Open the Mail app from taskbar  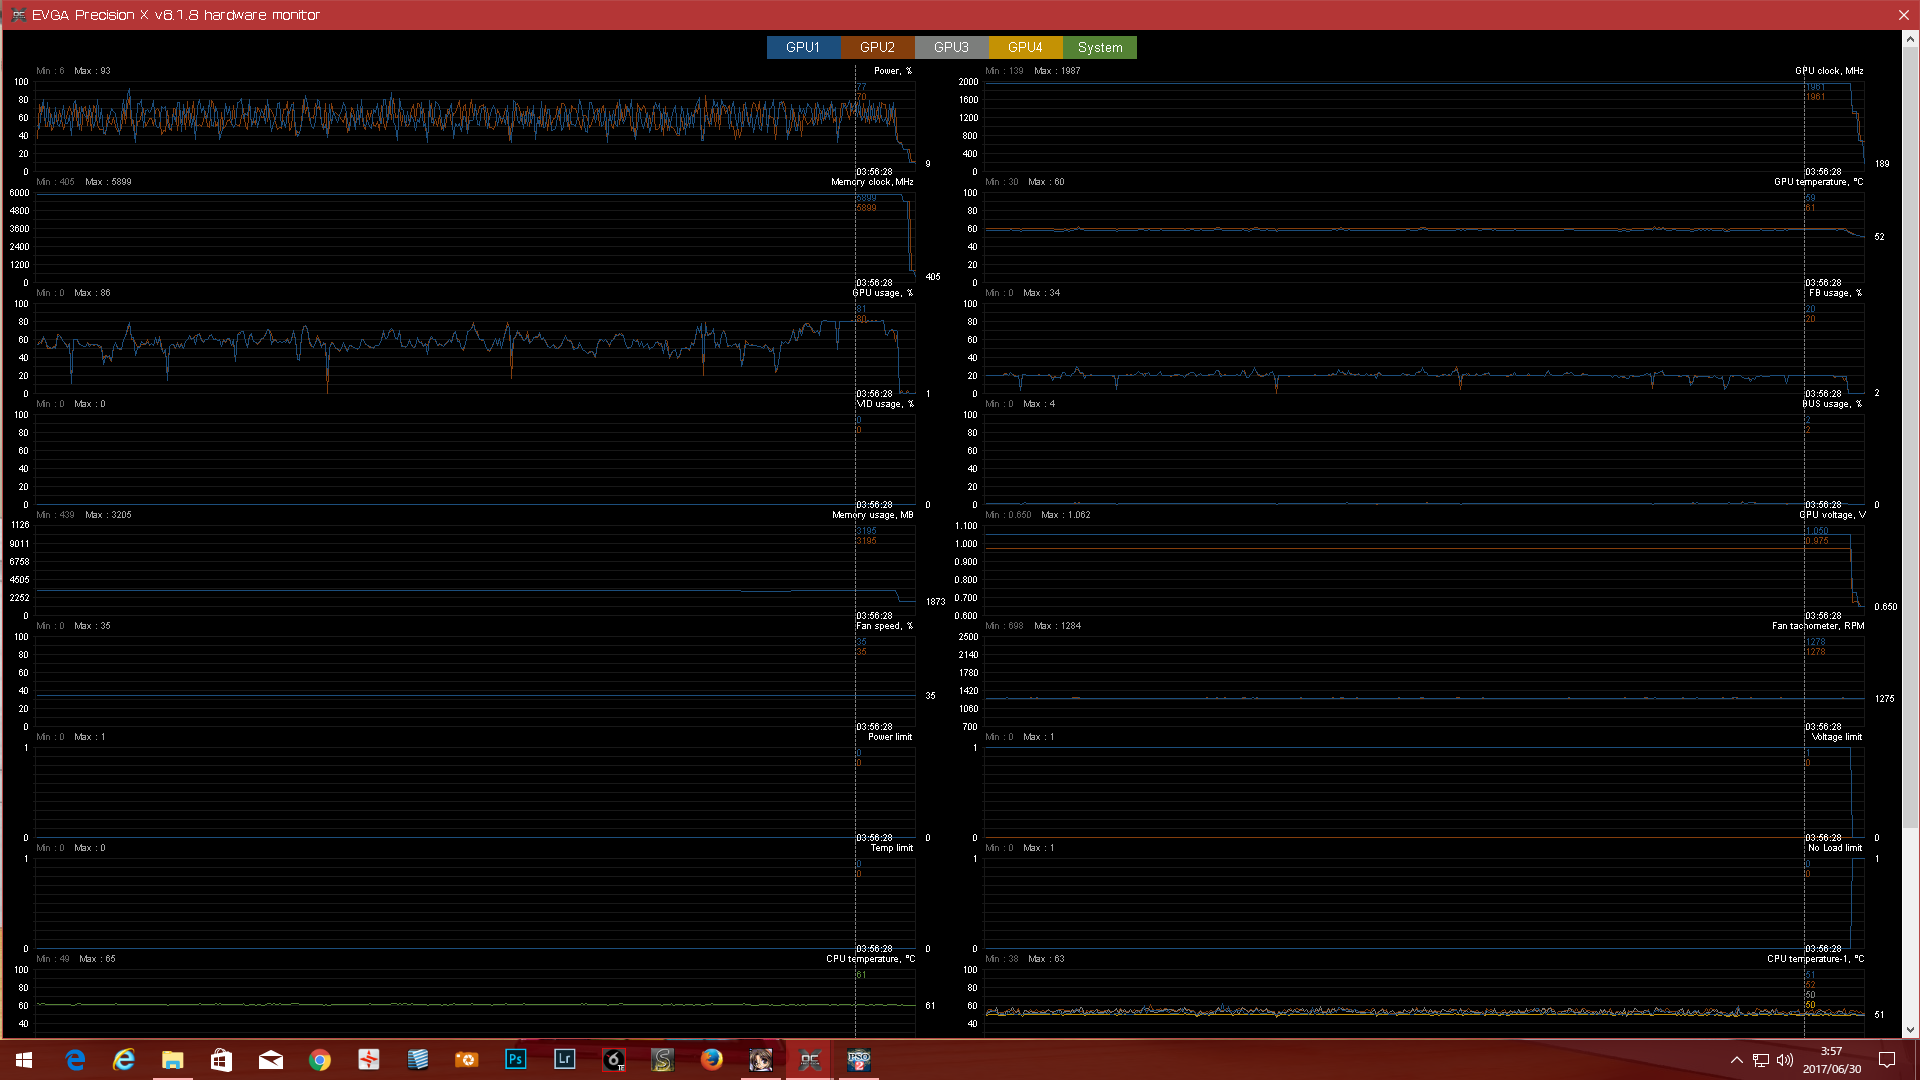(270, 1059)
